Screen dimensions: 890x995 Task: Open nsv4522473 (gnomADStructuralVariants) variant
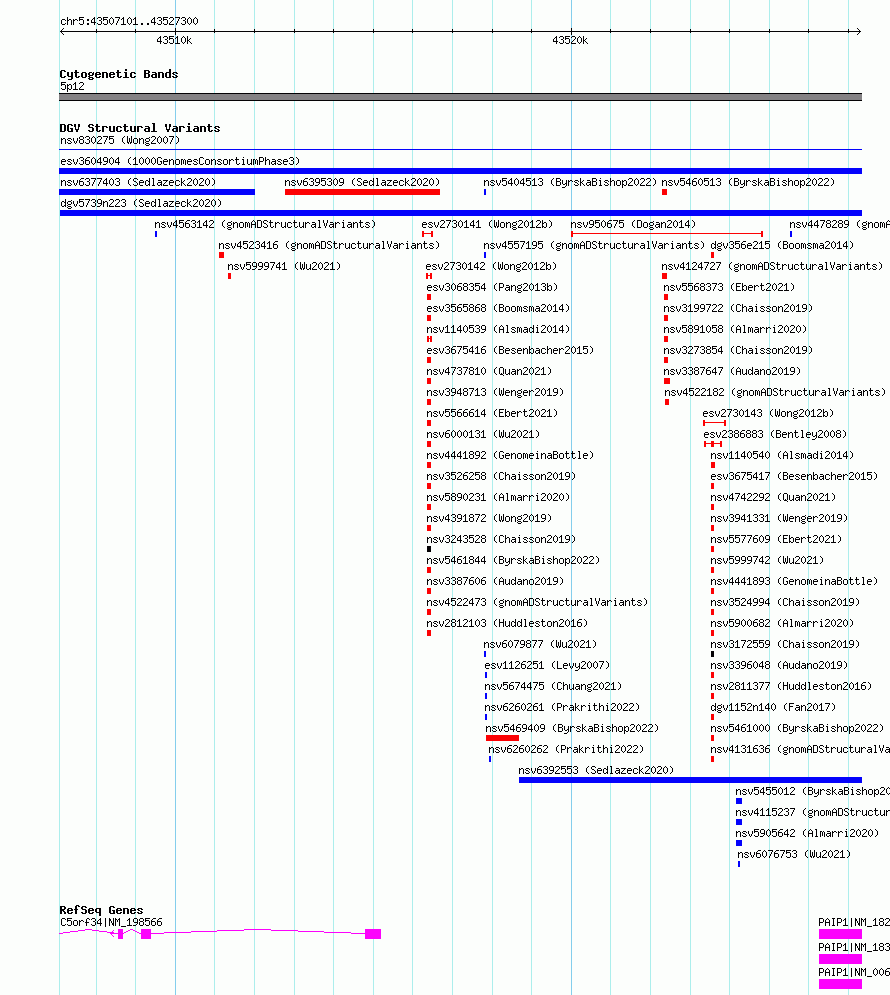(x=537, y=601)
